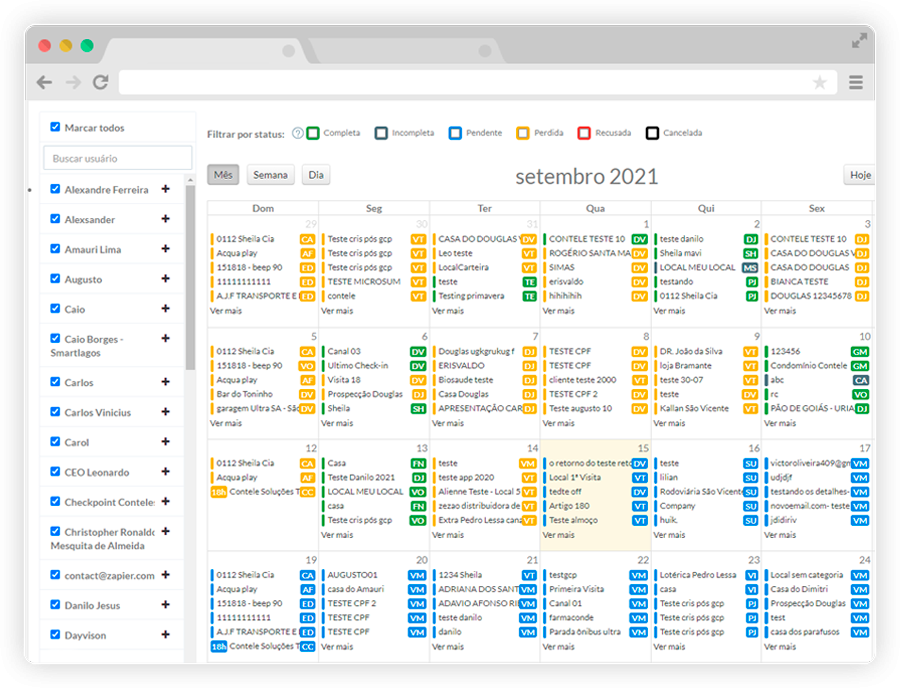The image size is (900, 688).
Task: Bookmark page with the star icon
Action: coord(820,83)
